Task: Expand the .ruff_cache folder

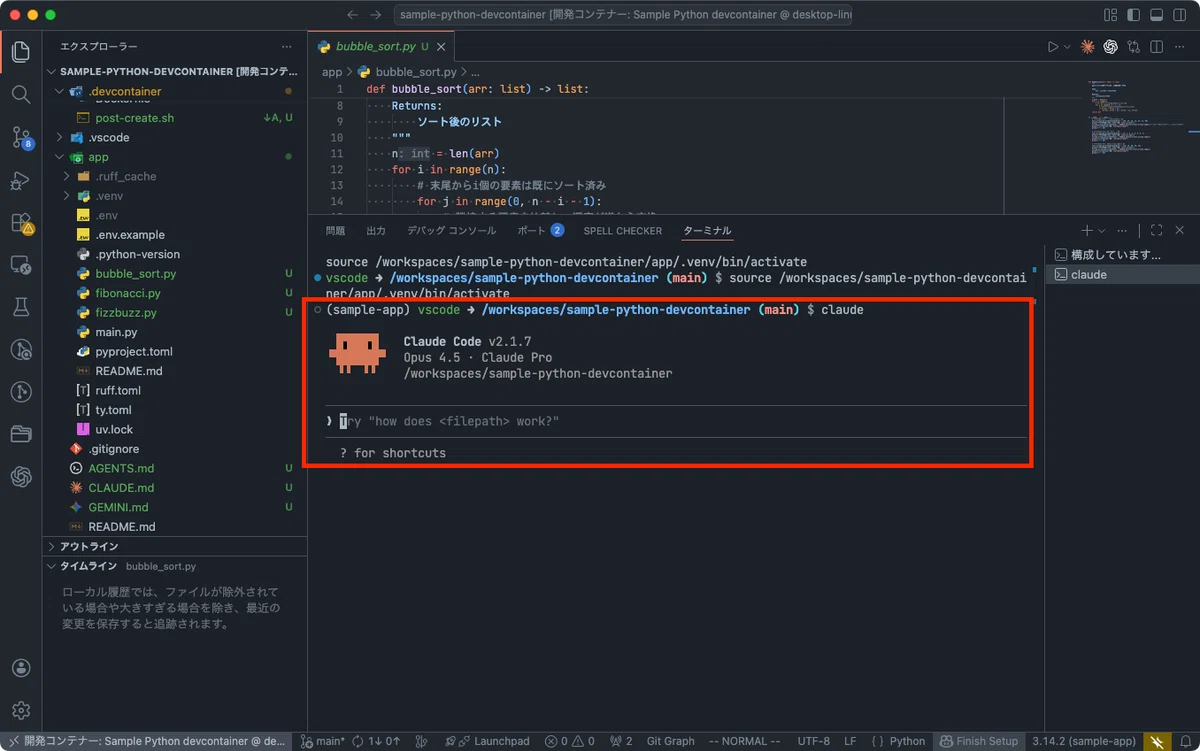Action: (x=67, y=176)
